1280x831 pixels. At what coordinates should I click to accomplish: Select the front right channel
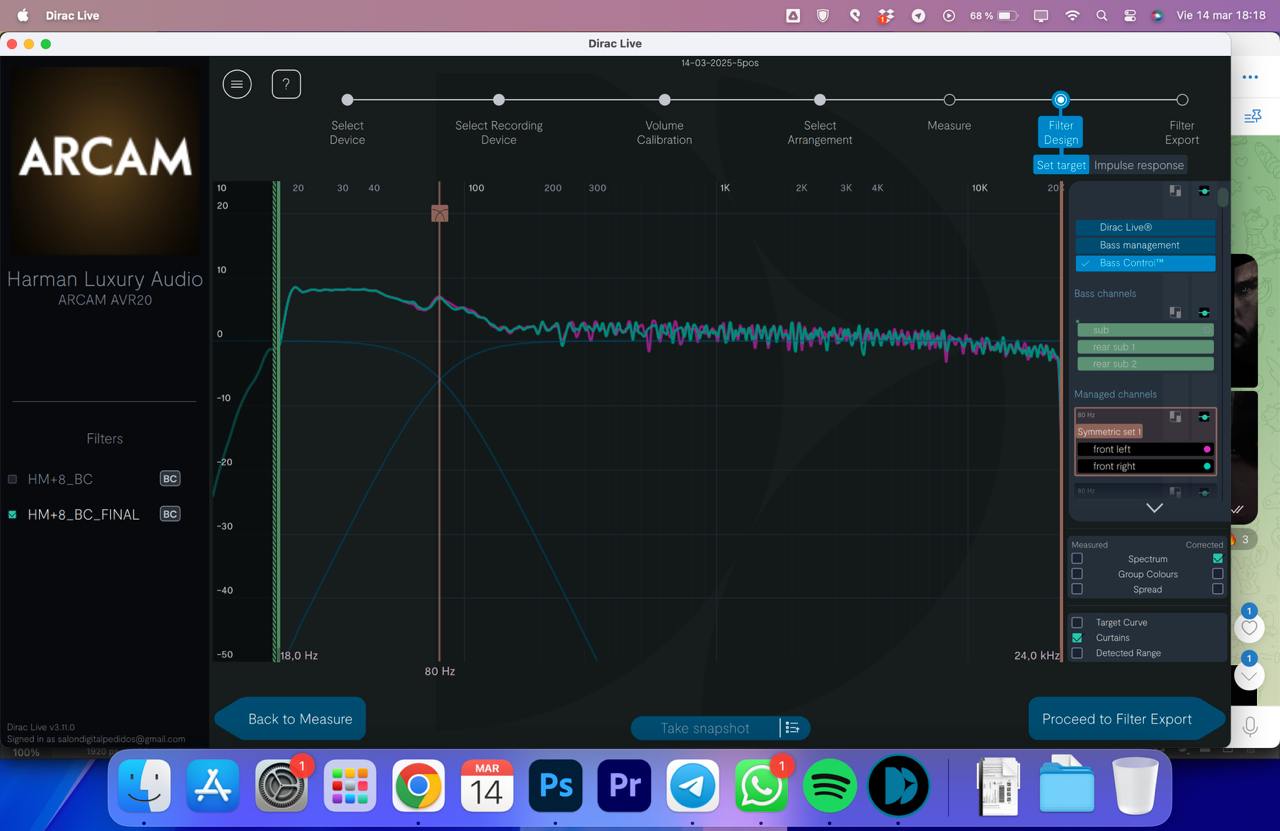click(x=1145, y=466)
